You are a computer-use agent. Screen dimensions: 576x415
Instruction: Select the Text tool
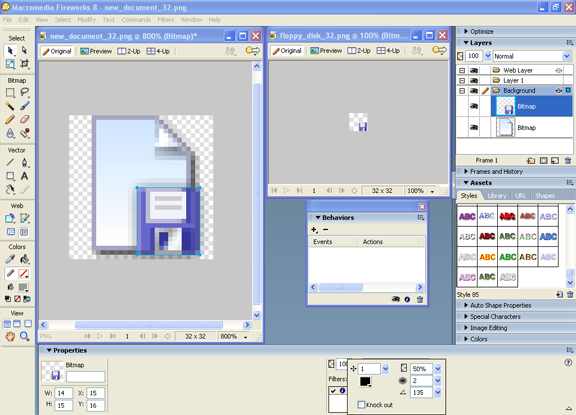[x=24, y=176]
